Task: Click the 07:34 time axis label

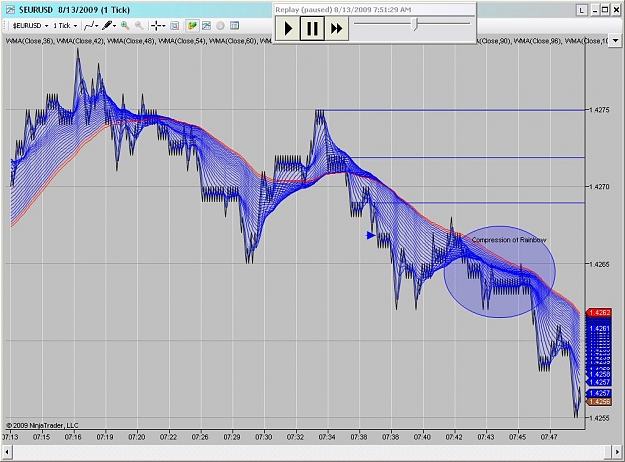Action: pyautogui.click(x=327, y=437)
